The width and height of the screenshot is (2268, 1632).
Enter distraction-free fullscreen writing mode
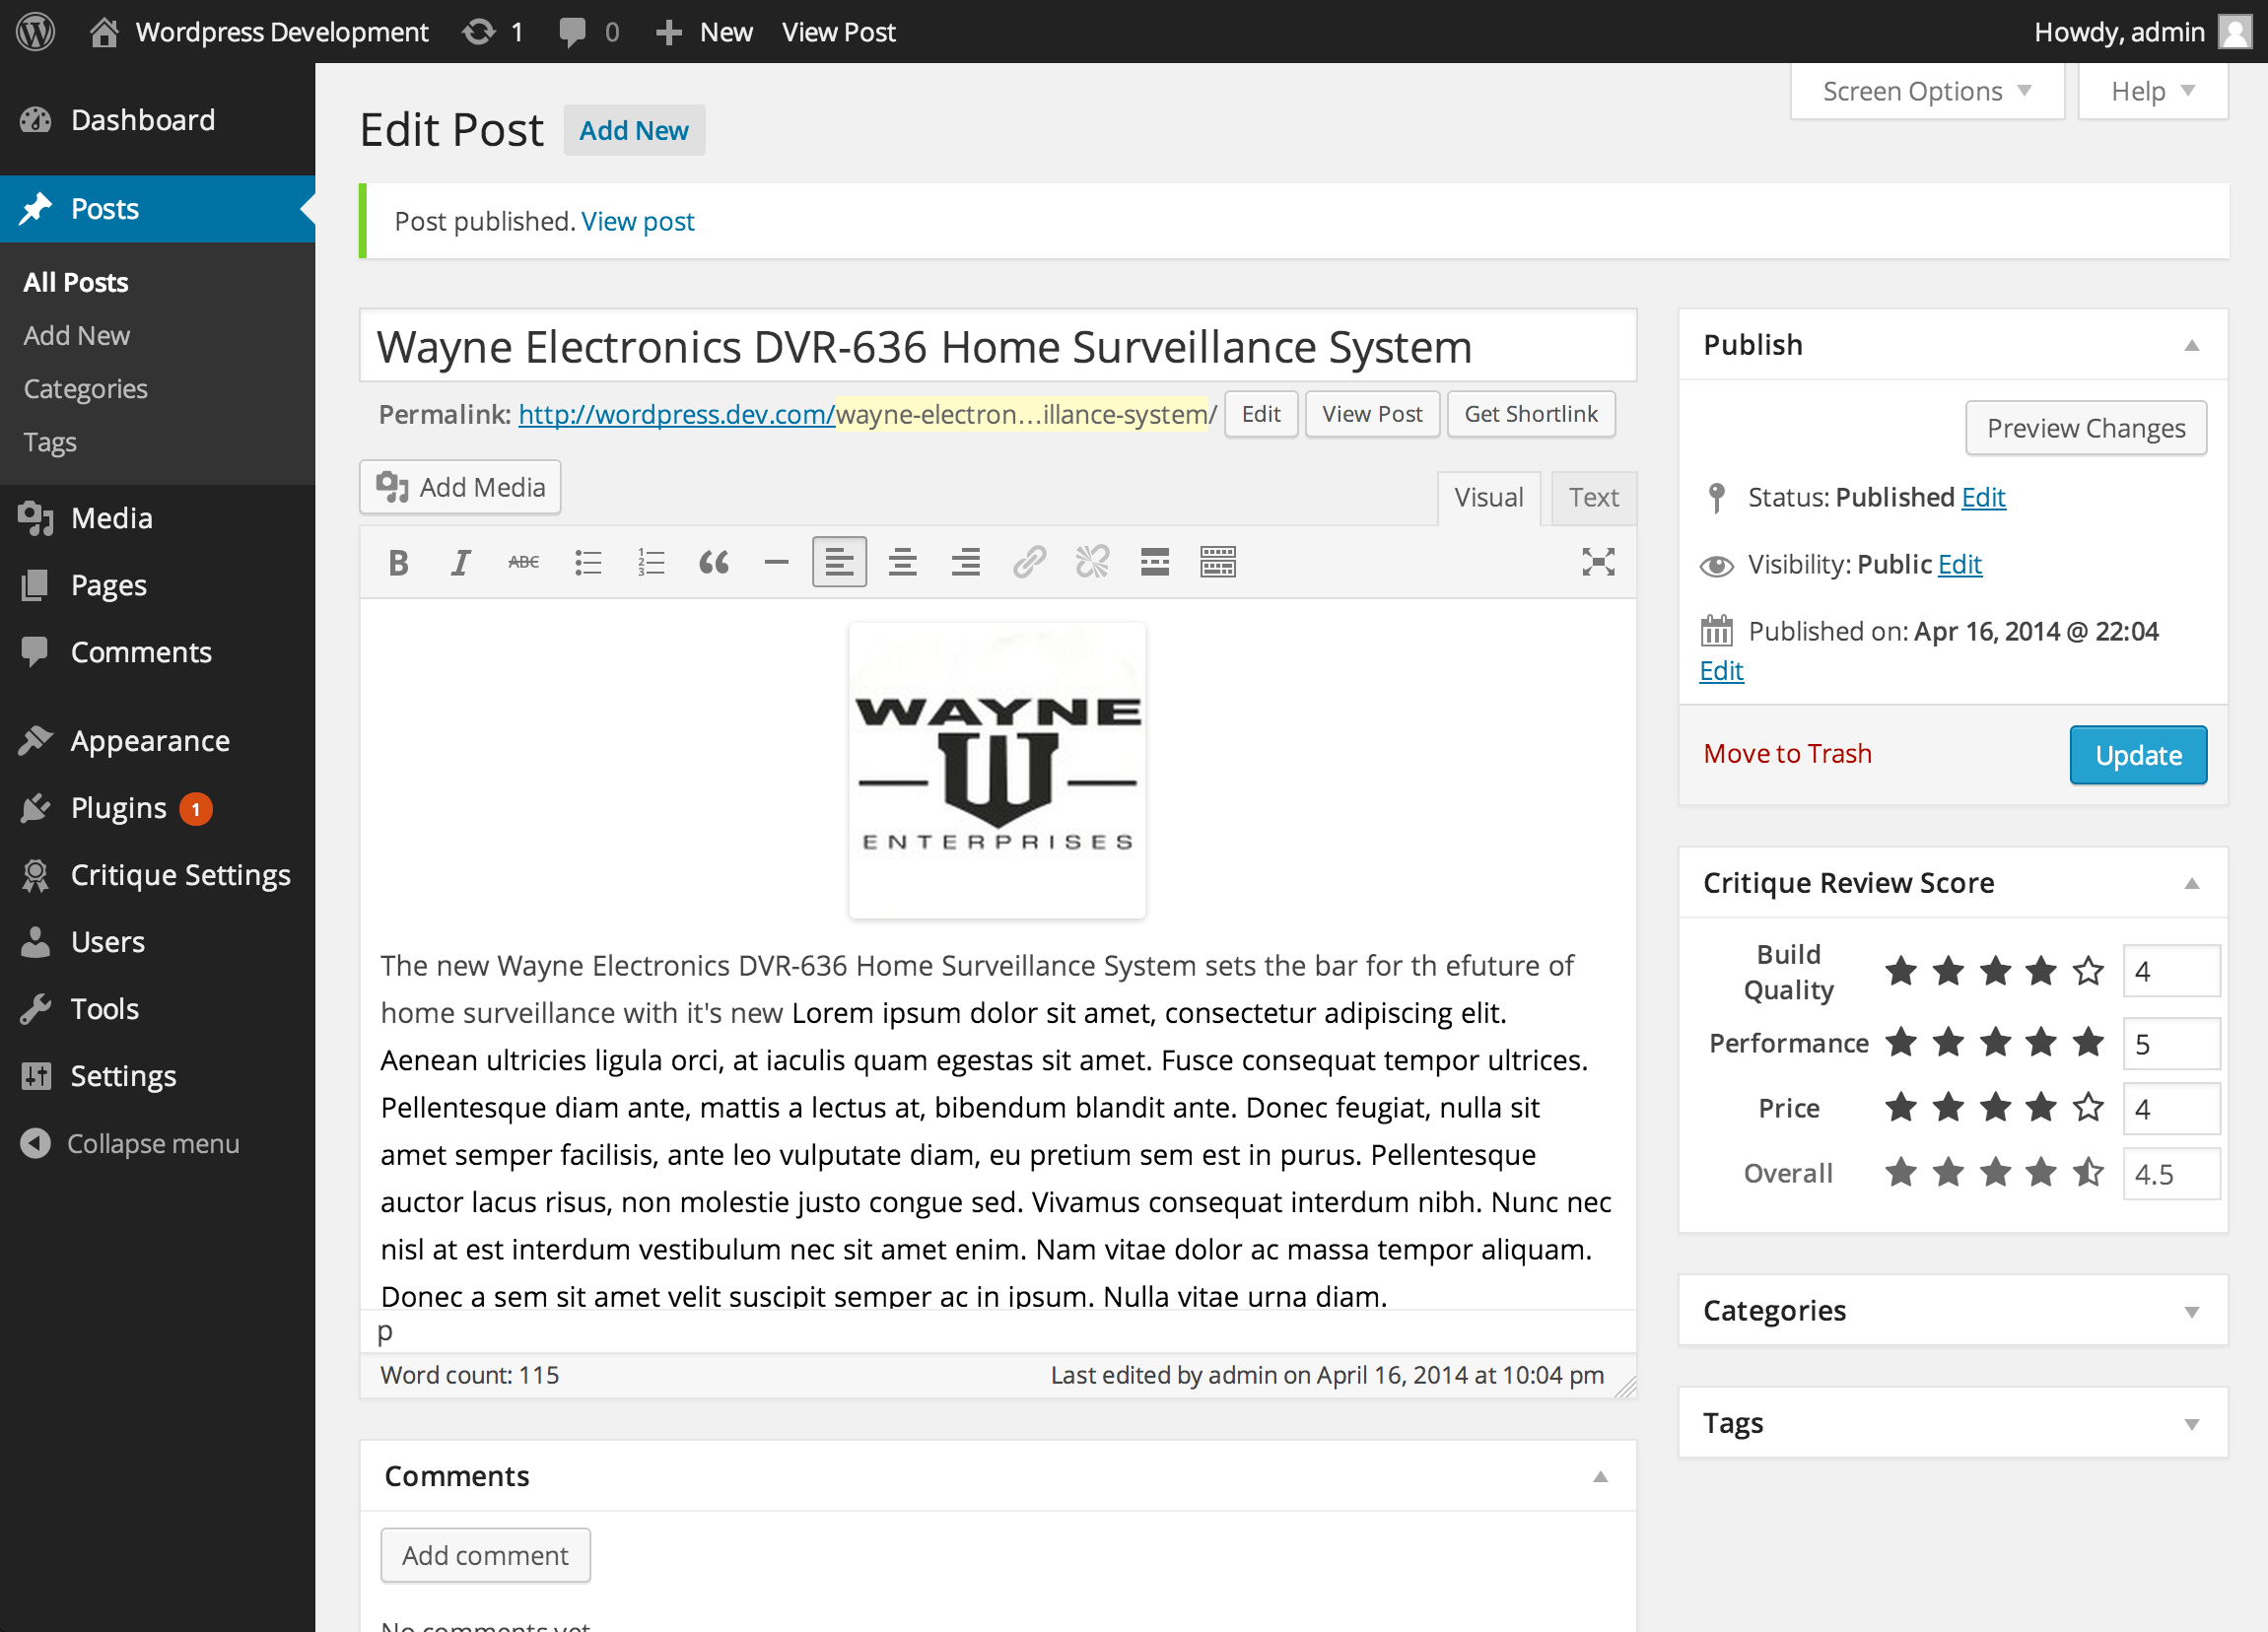coord(1598,563)
